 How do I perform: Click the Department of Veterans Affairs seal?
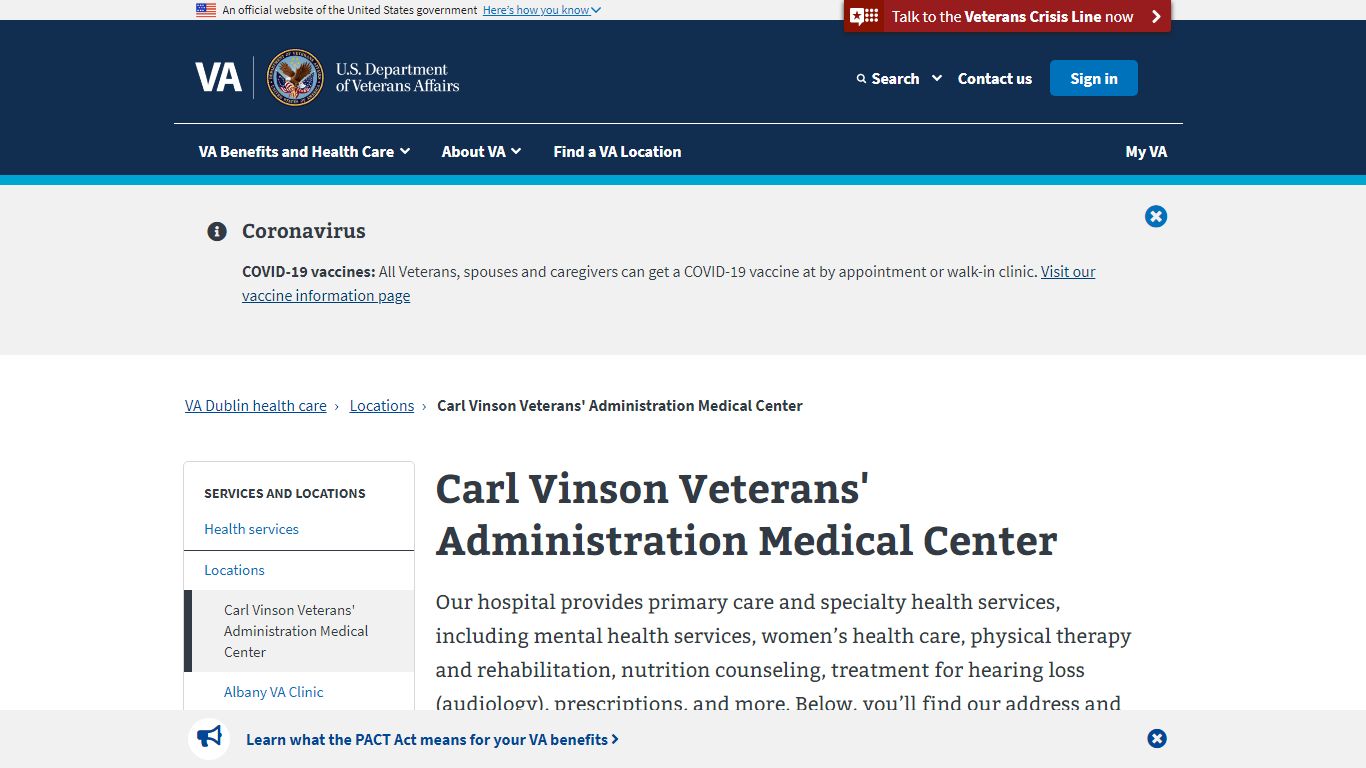coord(295,78)
